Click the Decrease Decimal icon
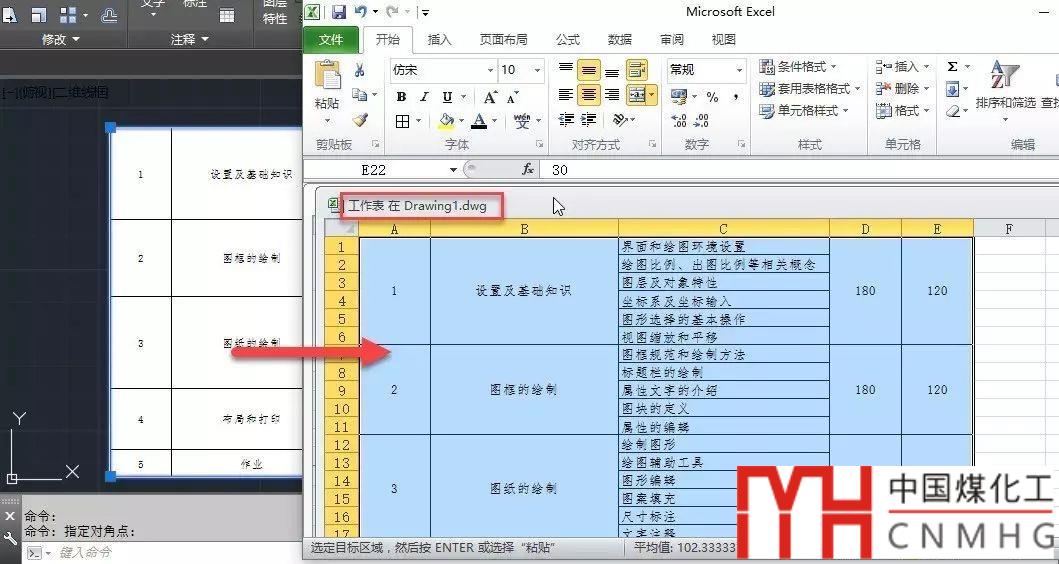Screen dimensions: 1059x564 702,121
